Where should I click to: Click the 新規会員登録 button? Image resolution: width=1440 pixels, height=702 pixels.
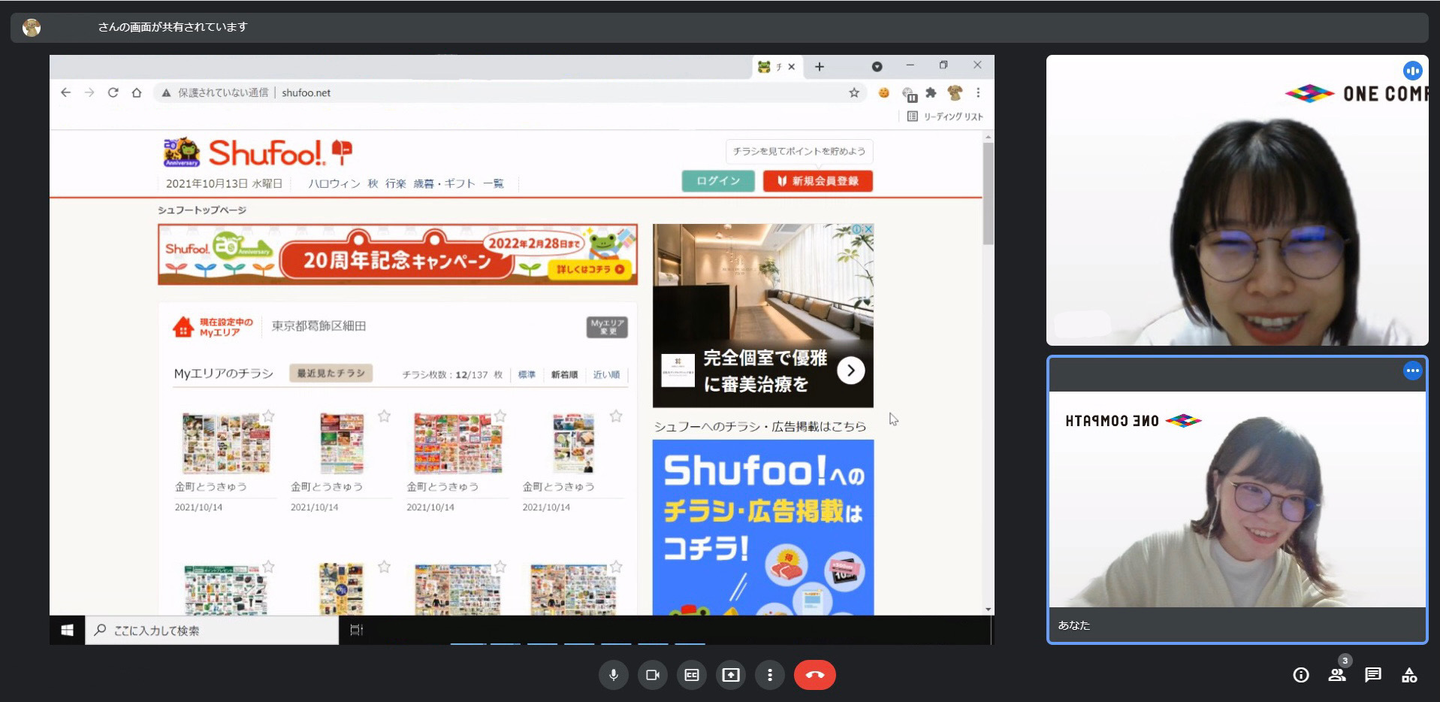coord(818,181)
